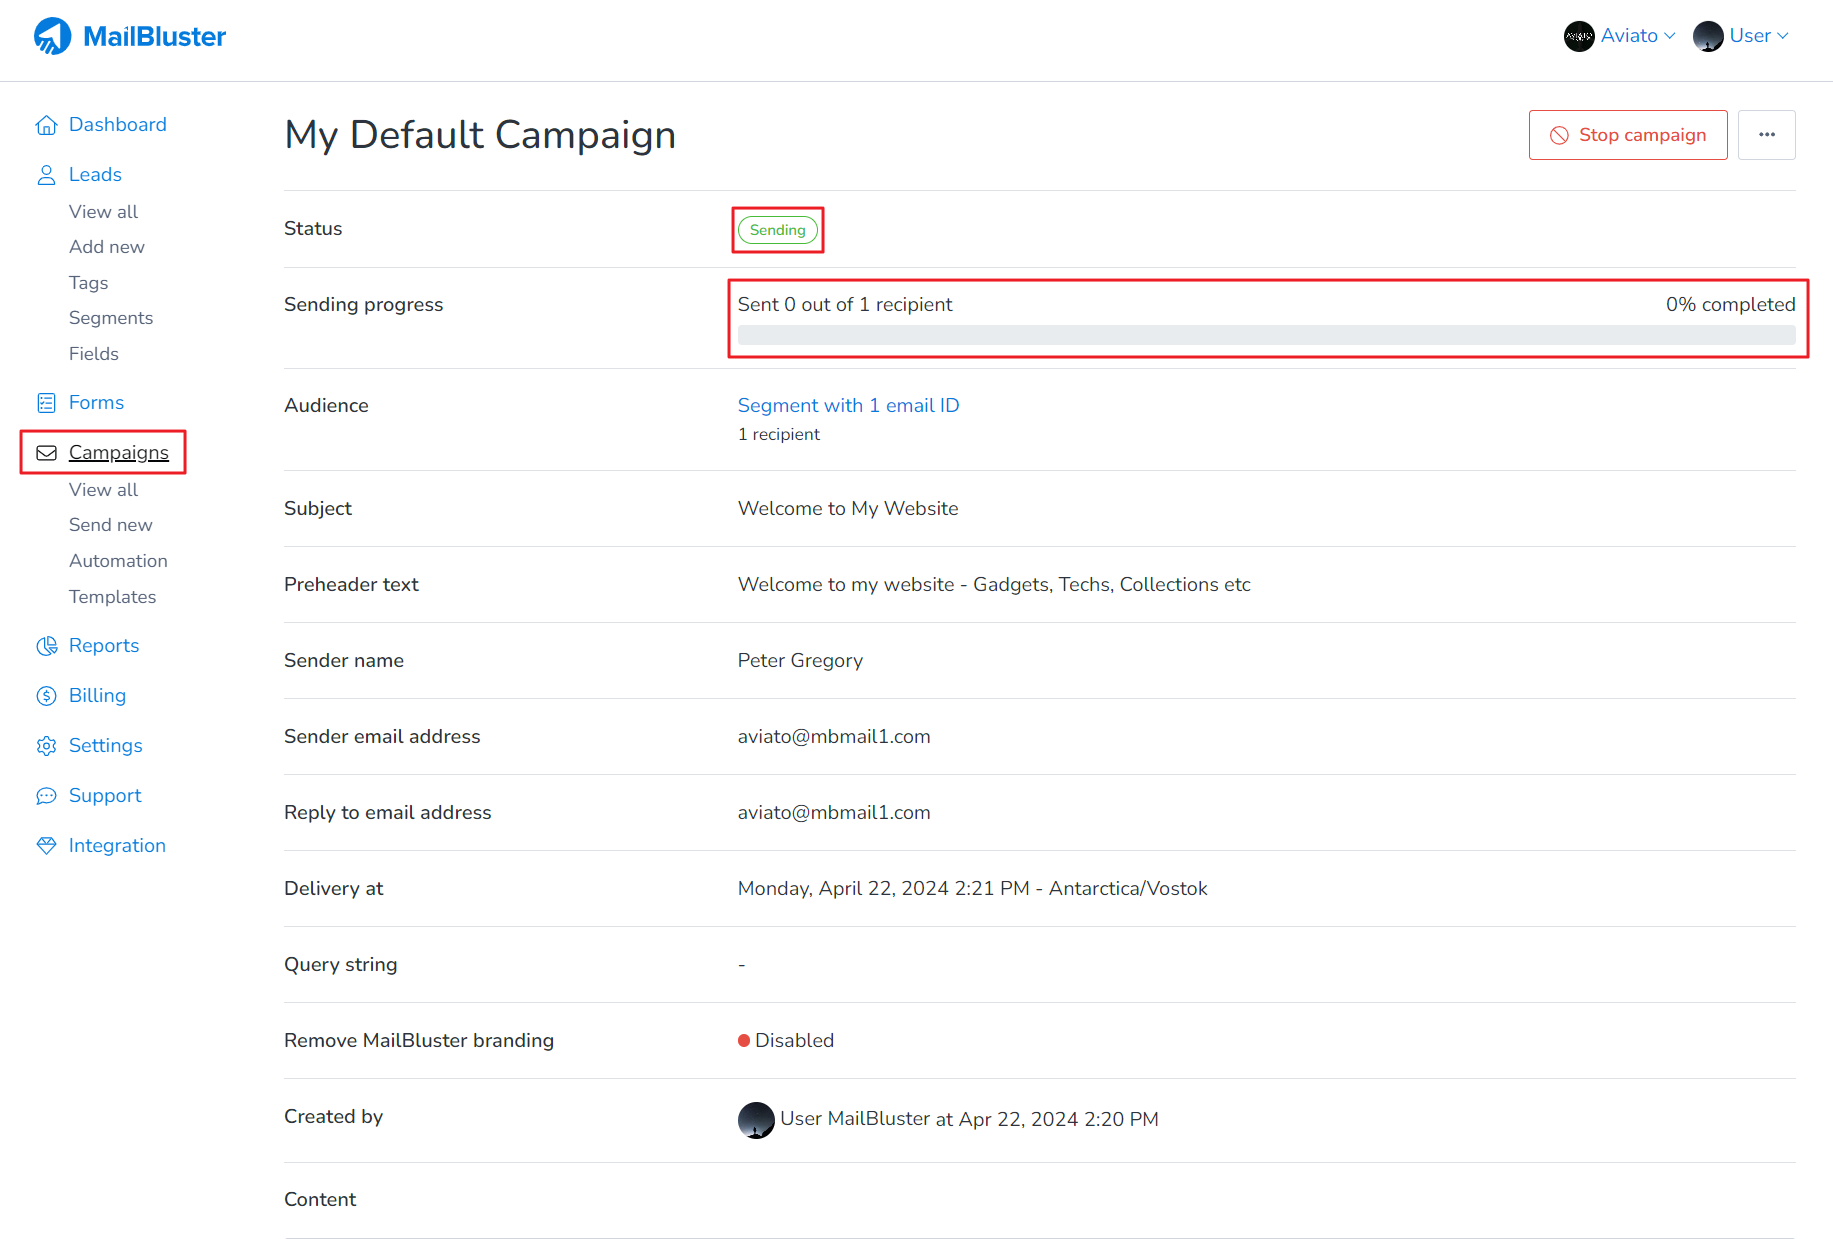Click the Leads person icon

pos(46,175)
